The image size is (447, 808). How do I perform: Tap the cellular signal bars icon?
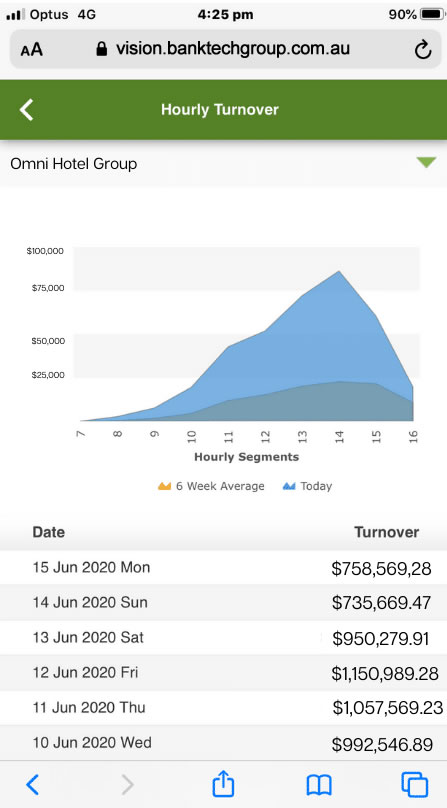tap(15, 14)
